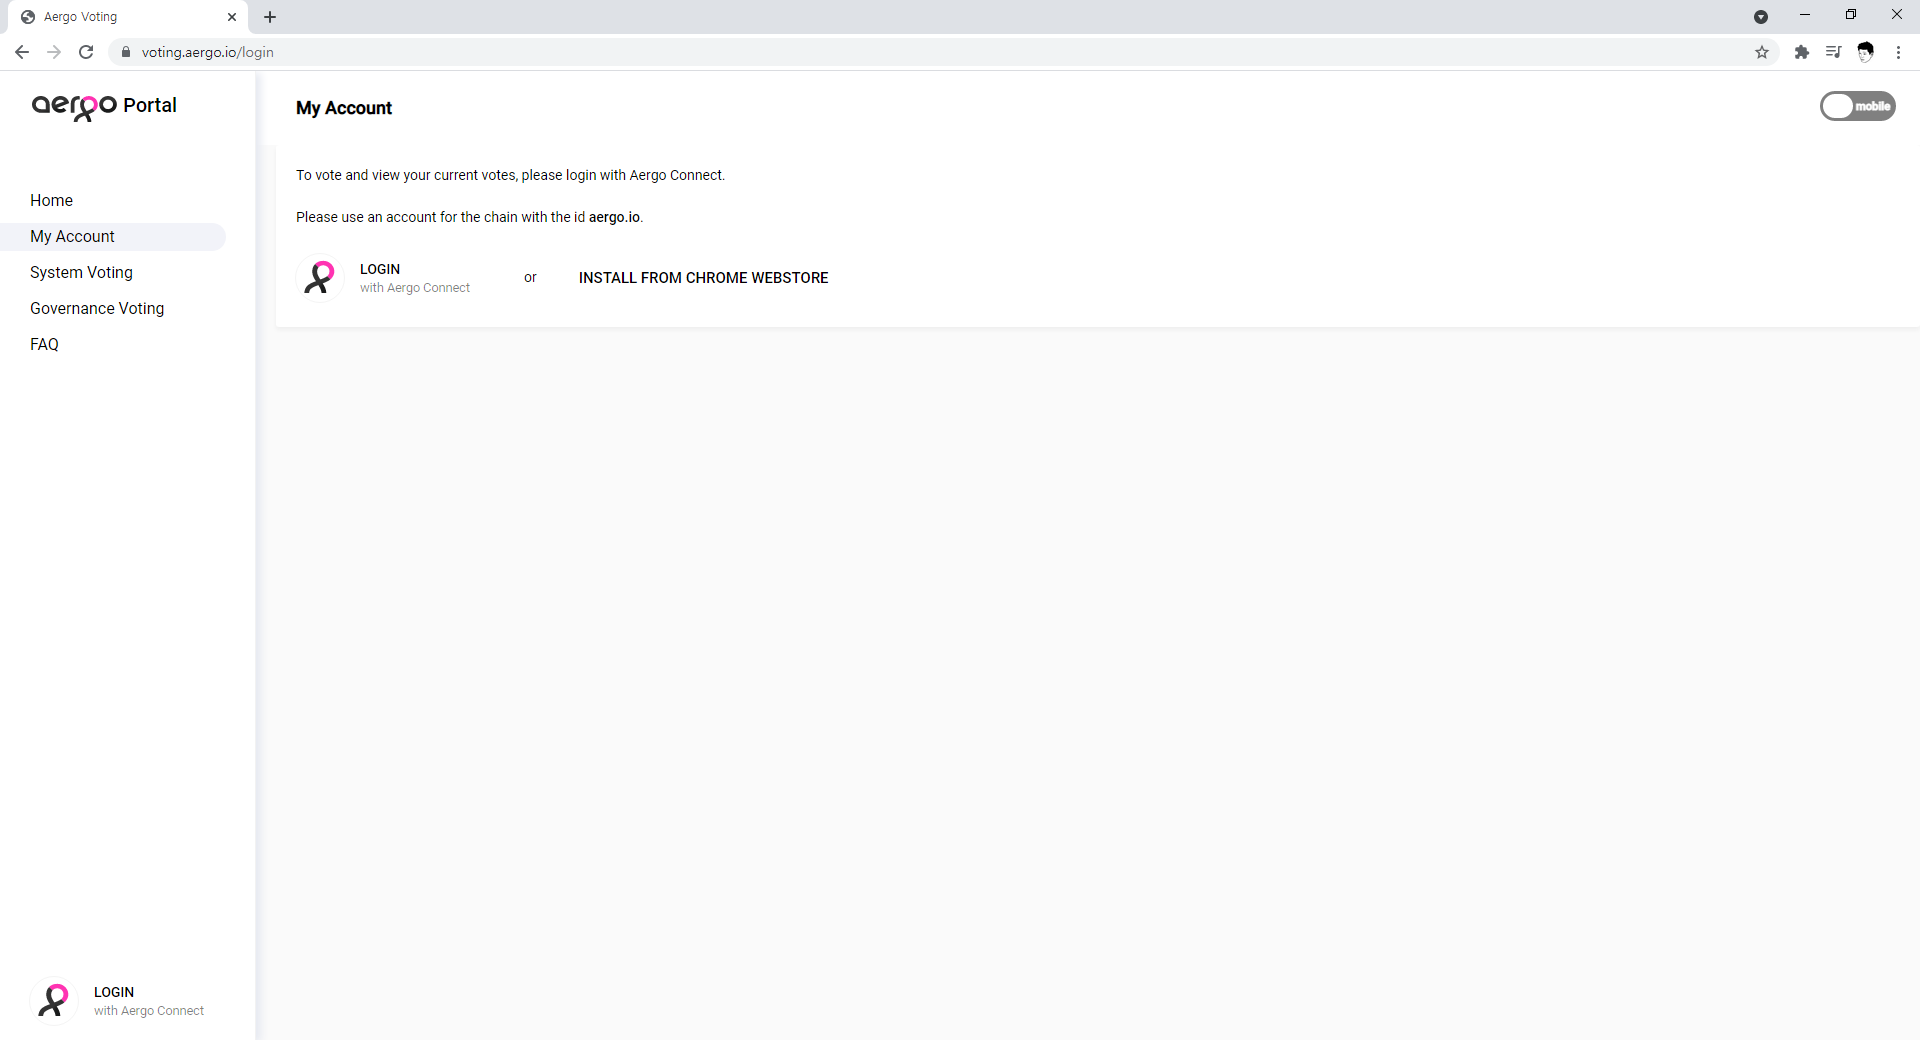The image size is (1920, 1040).
Task: Open Chrome three-dot menu
Action: tap(1898, 52)
